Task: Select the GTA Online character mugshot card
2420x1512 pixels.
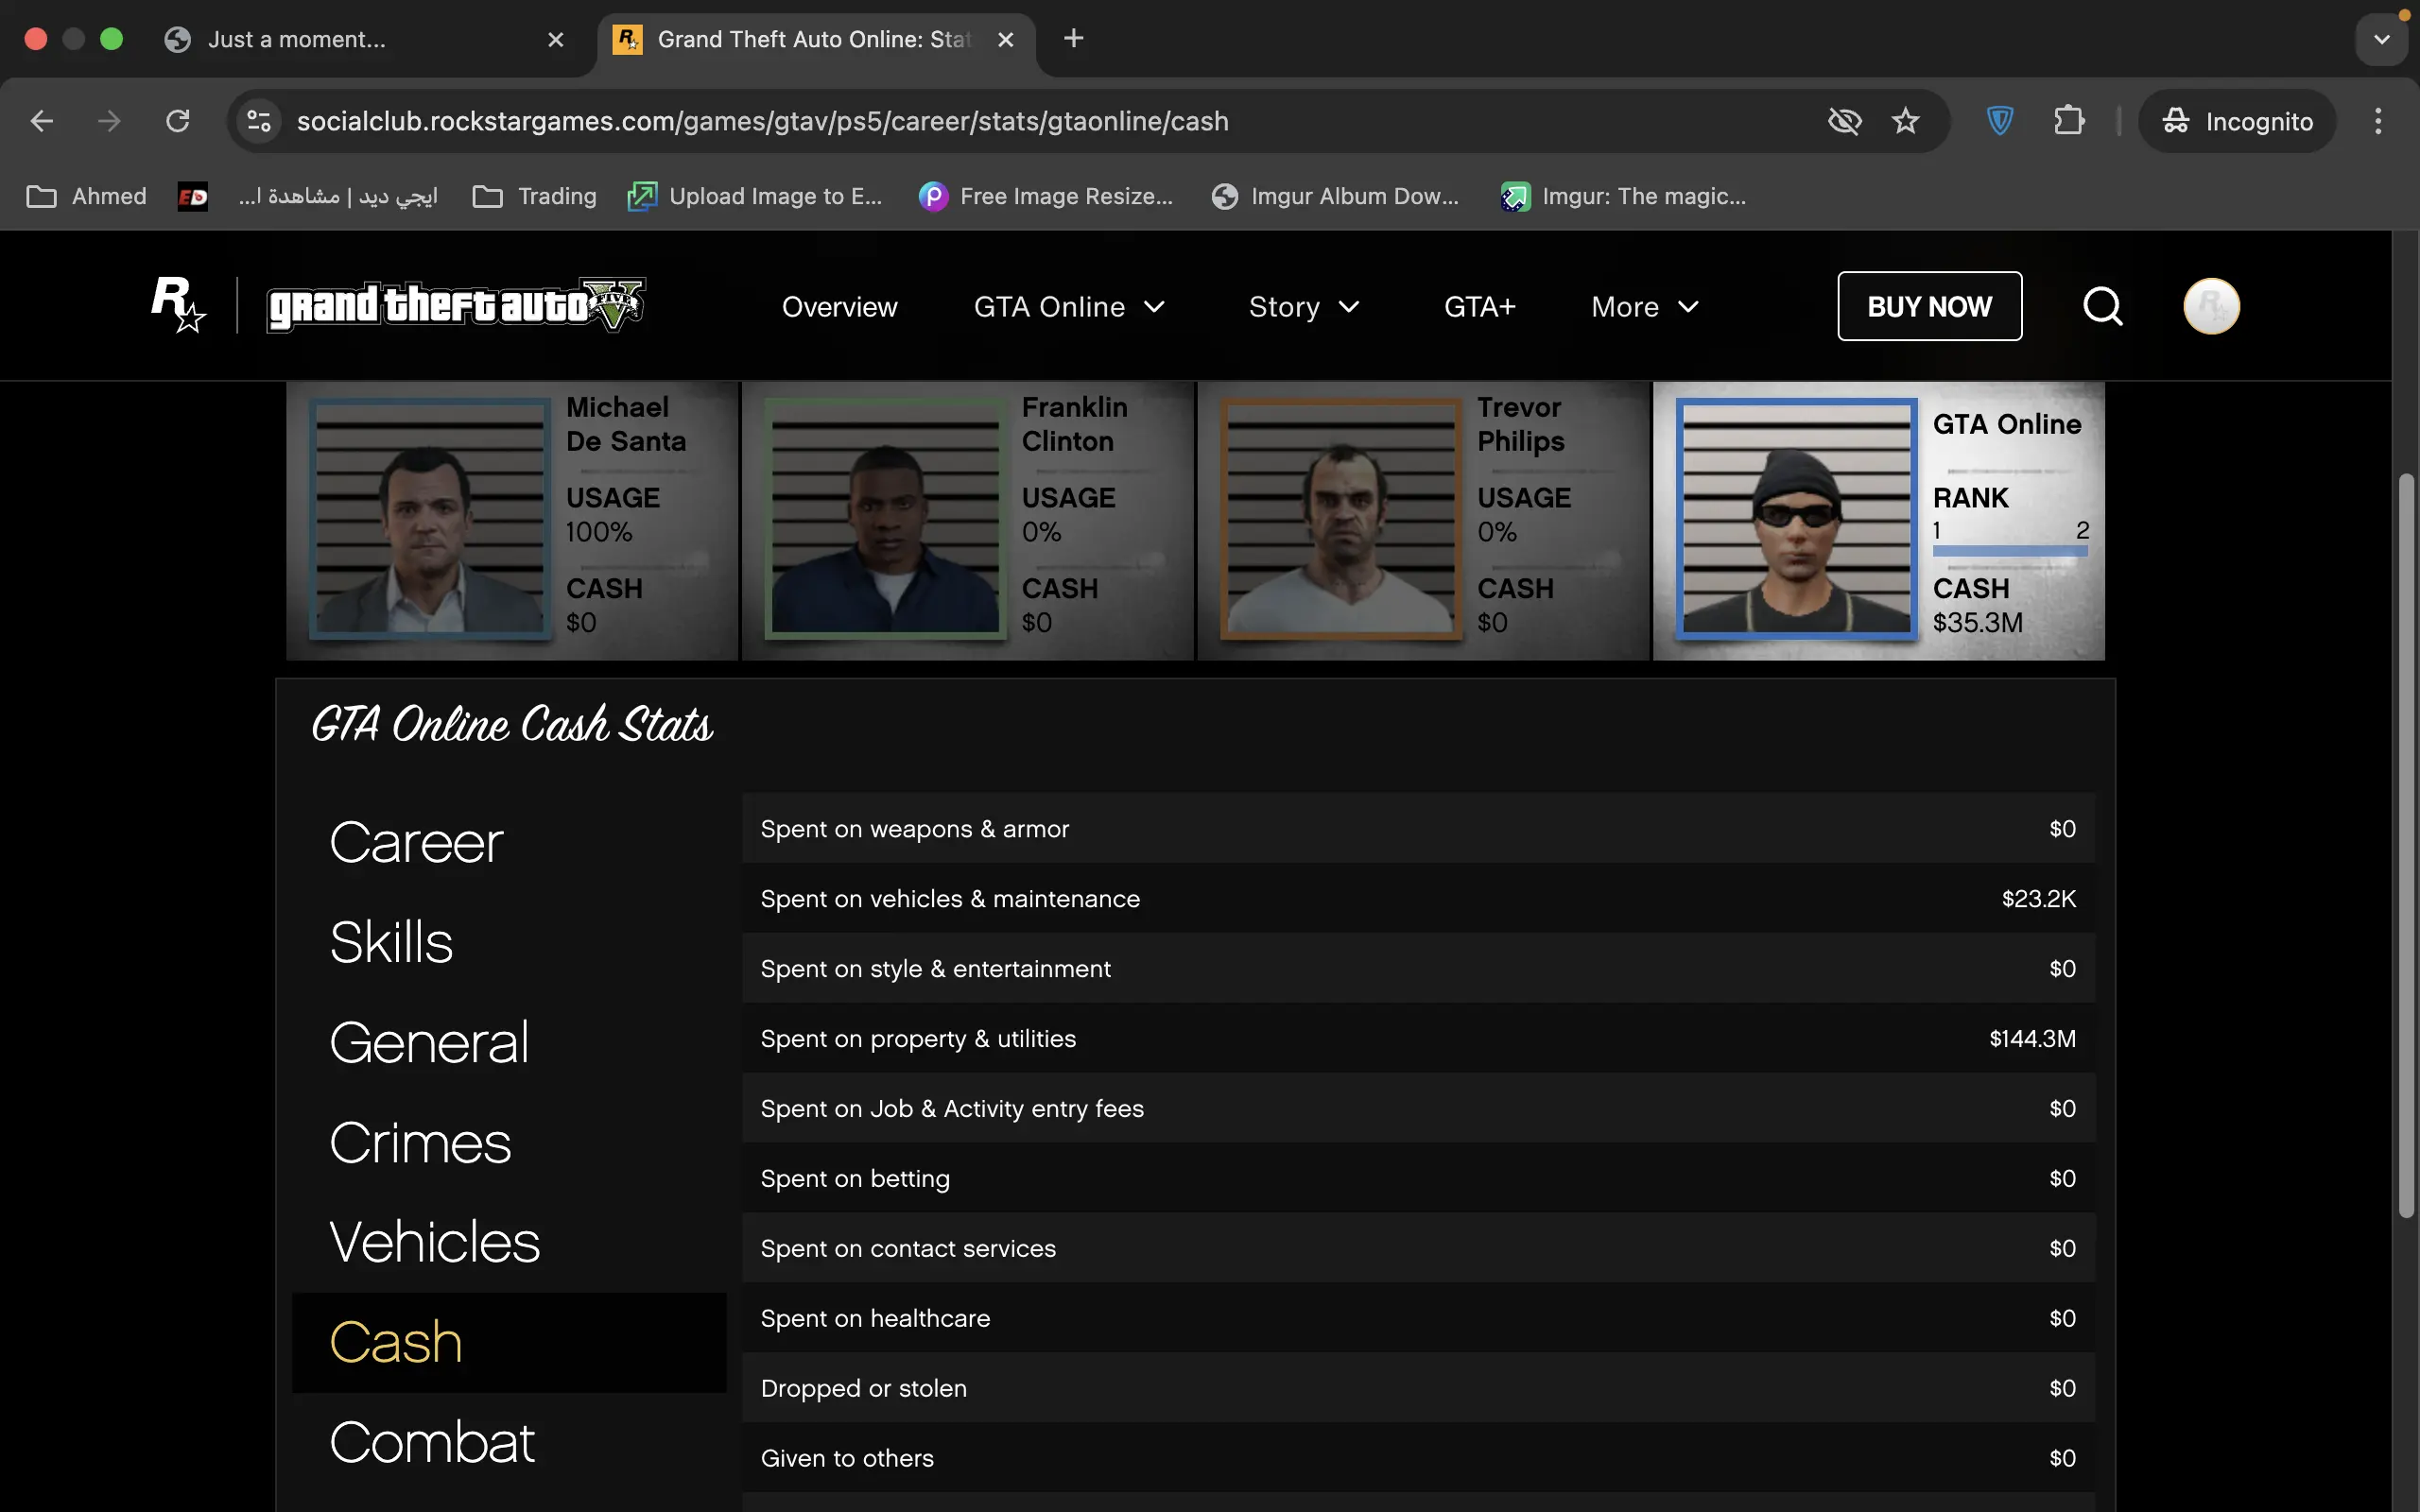Action: tap(1878, 520)
